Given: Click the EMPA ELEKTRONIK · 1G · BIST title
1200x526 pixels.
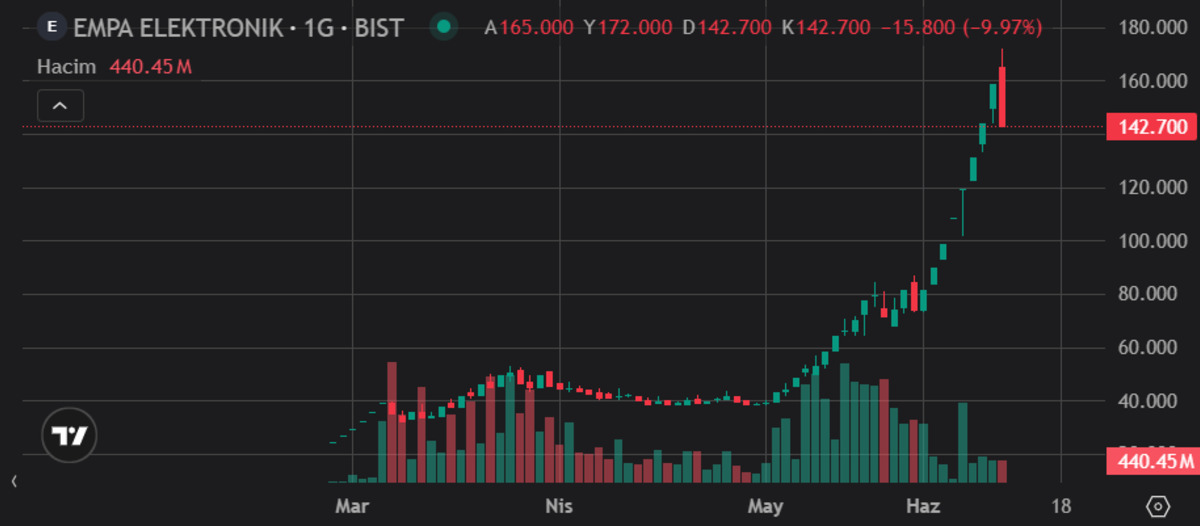Looking at the screenshot, I should (x=238, y=27).
